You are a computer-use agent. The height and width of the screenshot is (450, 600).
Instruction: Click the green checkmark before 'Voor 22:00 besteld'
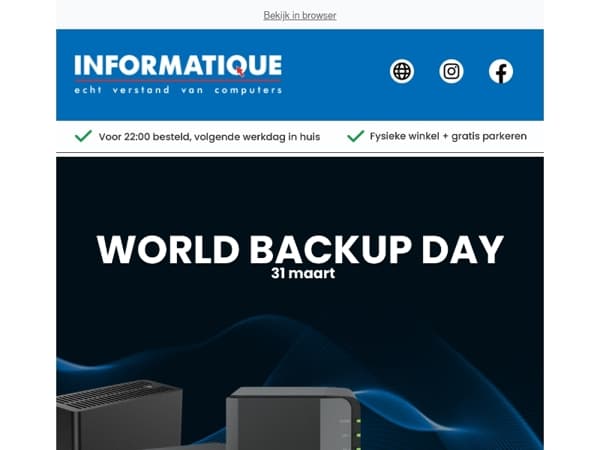(x=83, y=136)
